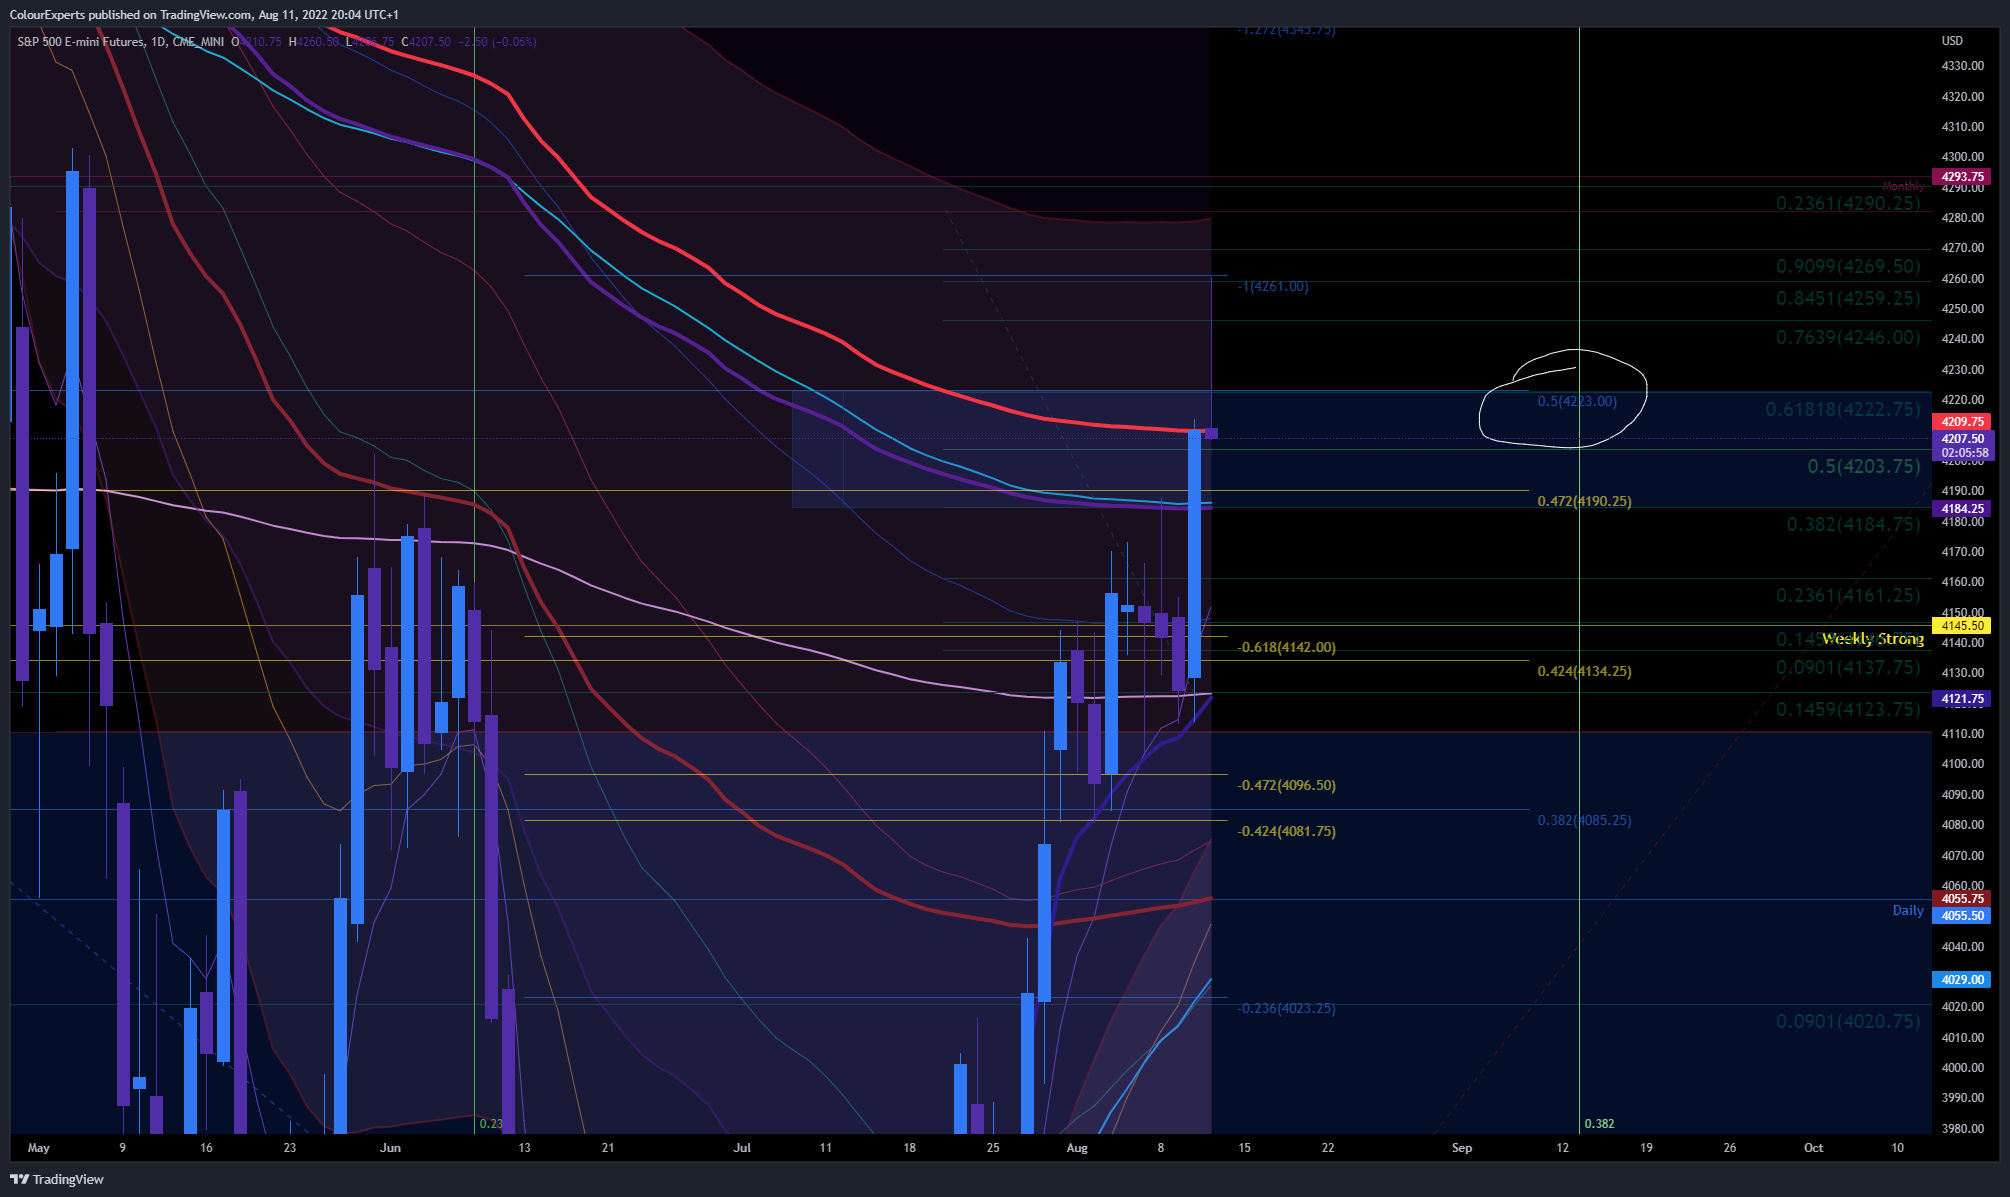Click the red 4293.75 Monthly price label

point(1962,177)
